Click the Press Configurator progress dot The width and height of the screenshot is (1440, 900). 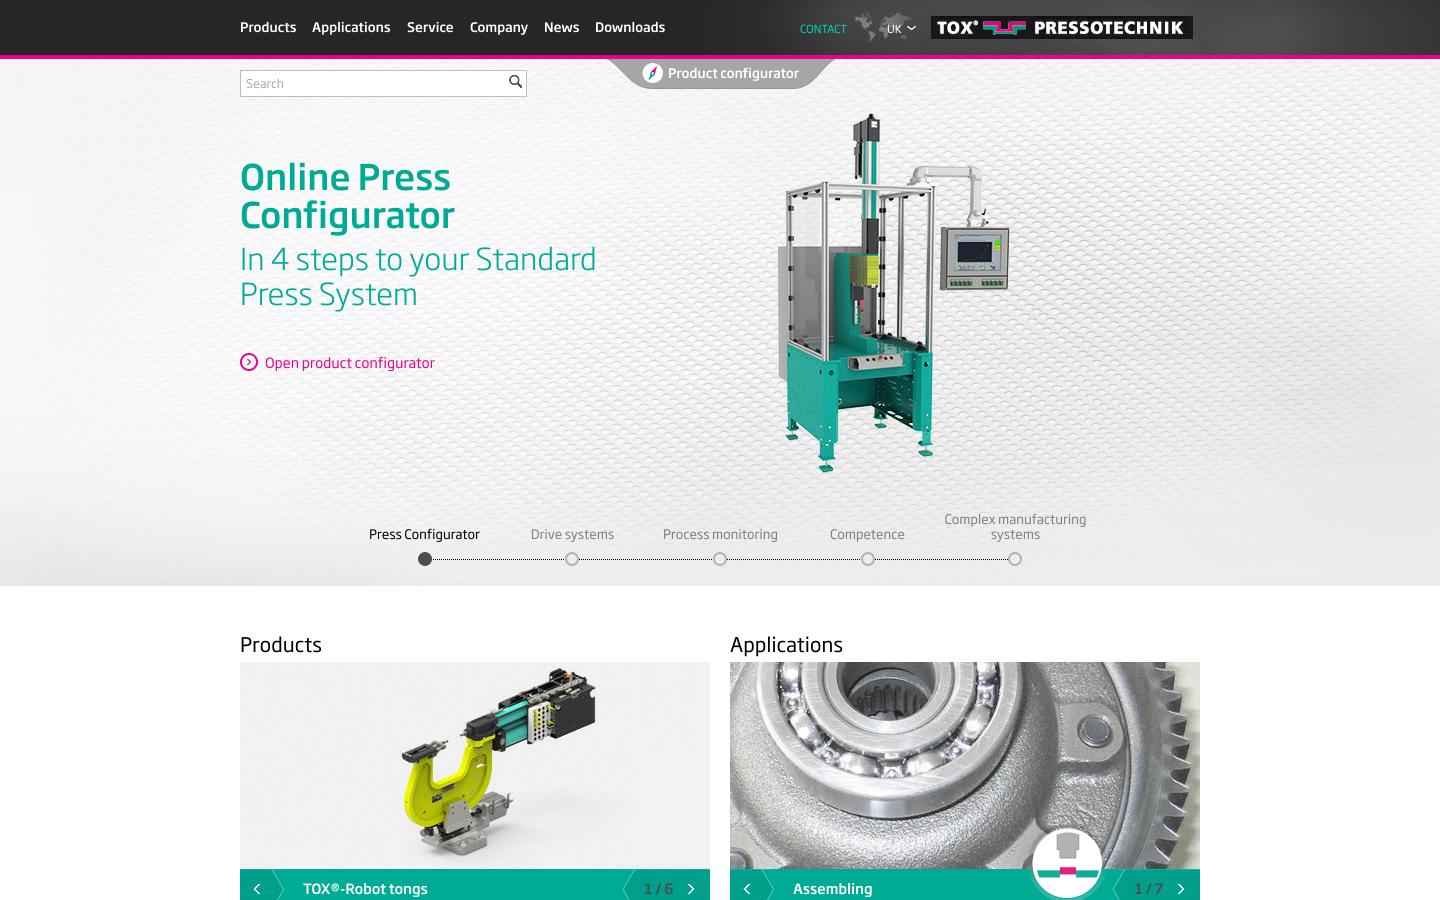[x=424, y=559]
